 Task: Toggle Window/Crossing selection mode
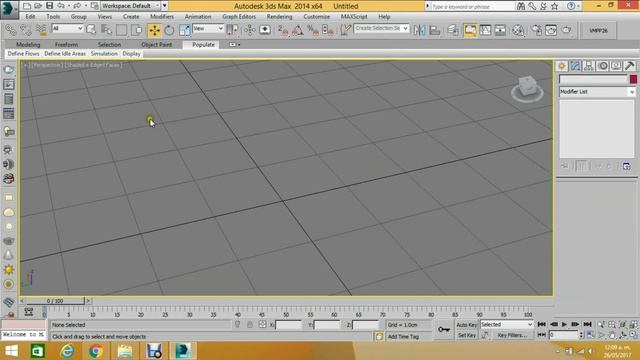coord(137,30)
